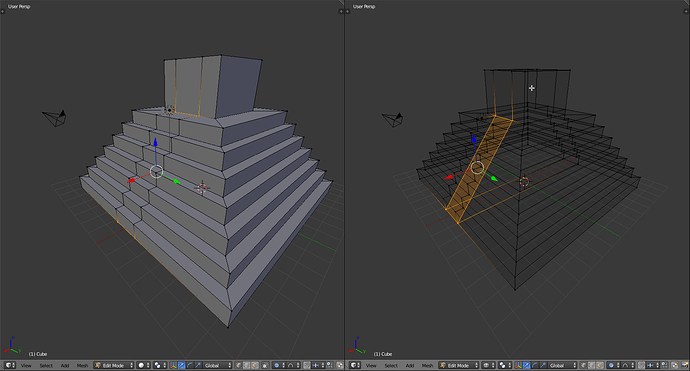Select translate manipulator in left viewport header
This screenshot has width=690, height=371.
coord(181,365)
